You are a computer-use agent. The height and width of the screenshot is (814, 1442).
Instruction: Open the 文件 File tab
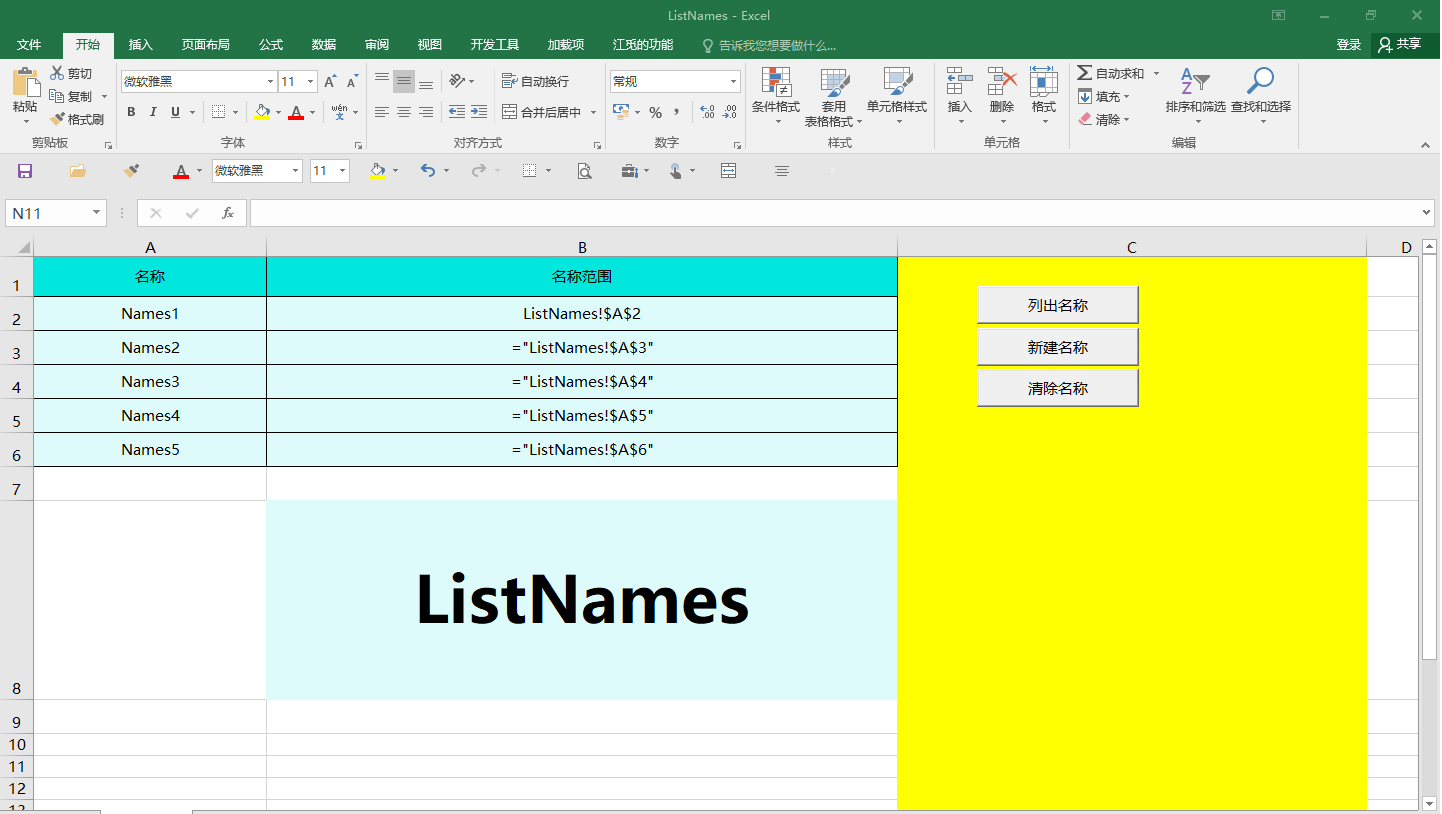point(29,45)
